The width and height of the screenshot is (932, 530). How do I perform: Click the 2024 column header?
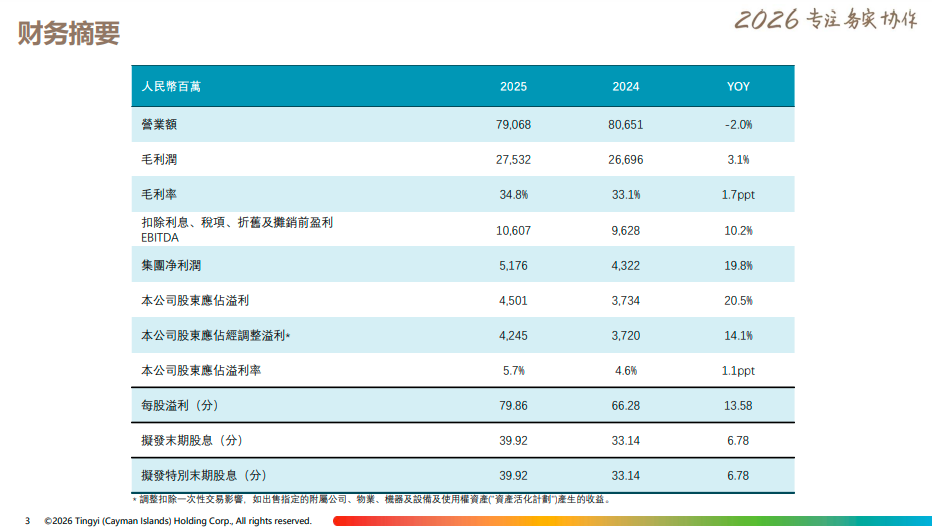pos(626,87)
